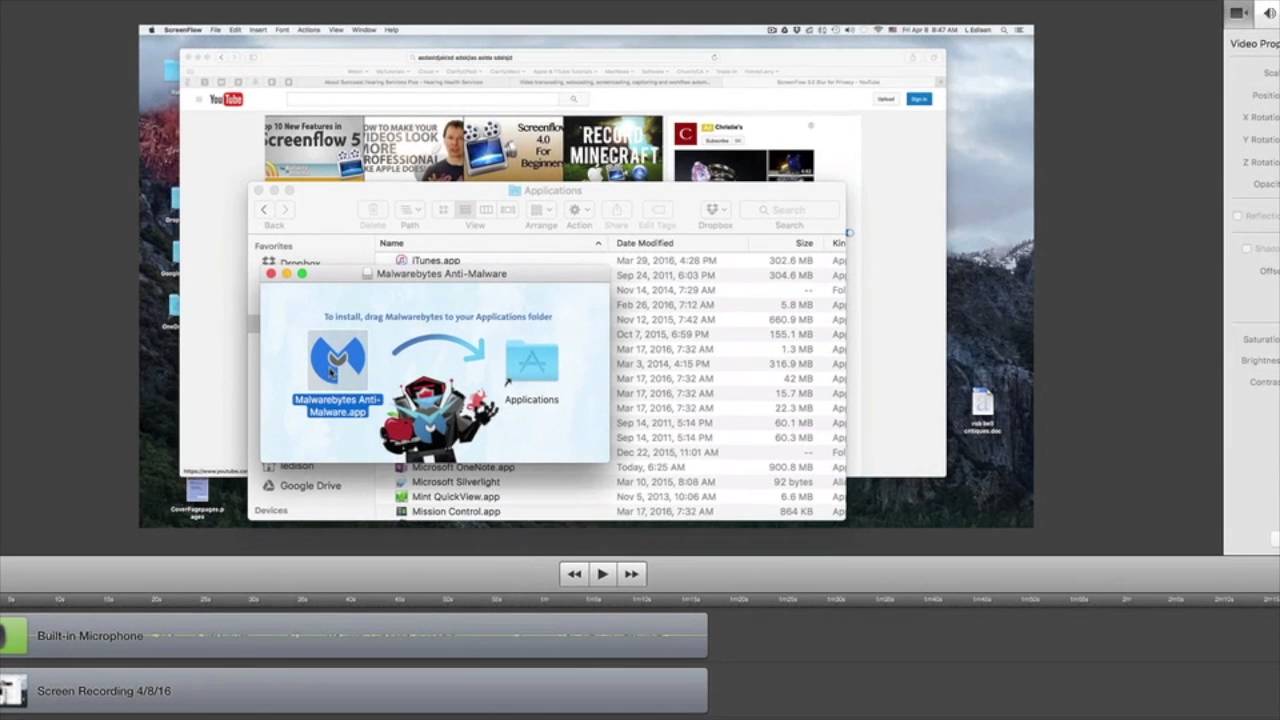Viewport: 1280px width, 720px height.
Task: Switch Finder to list view
Action: (465, 210)
